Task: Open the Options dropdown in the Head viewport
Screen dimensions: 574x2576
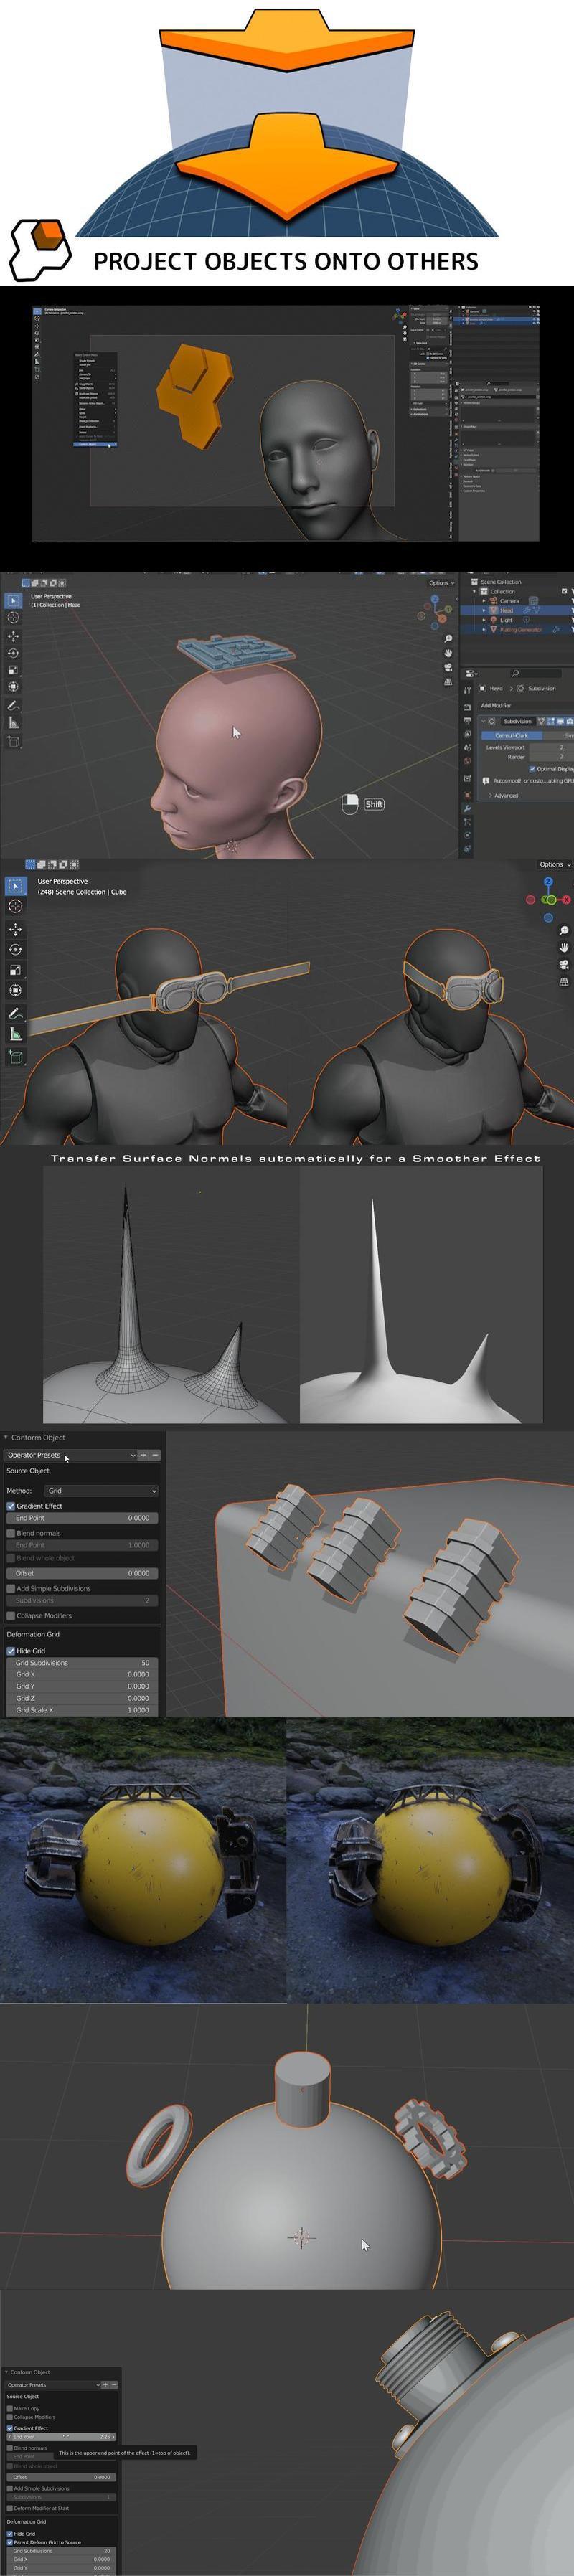Action: pos(441,582)
